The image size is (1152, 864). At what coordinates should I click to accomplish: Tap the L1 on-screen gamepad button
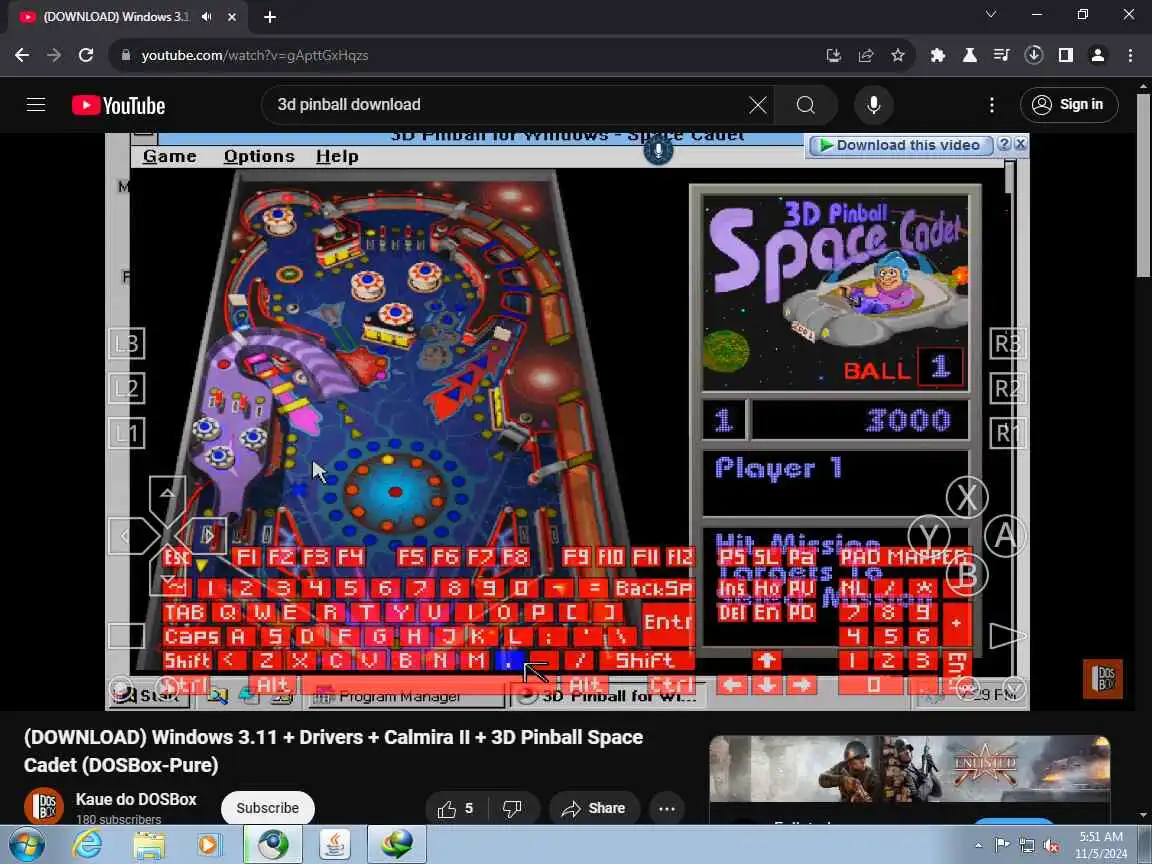point(126,433)
